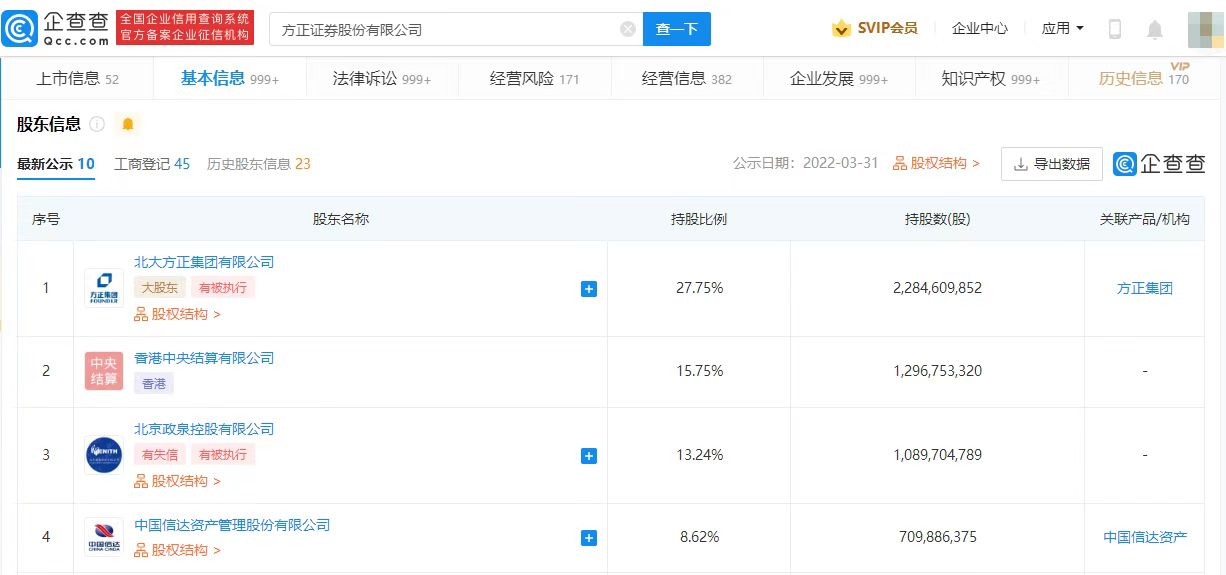Click the 中国信达 China Cinda logo

coord(104,537)
